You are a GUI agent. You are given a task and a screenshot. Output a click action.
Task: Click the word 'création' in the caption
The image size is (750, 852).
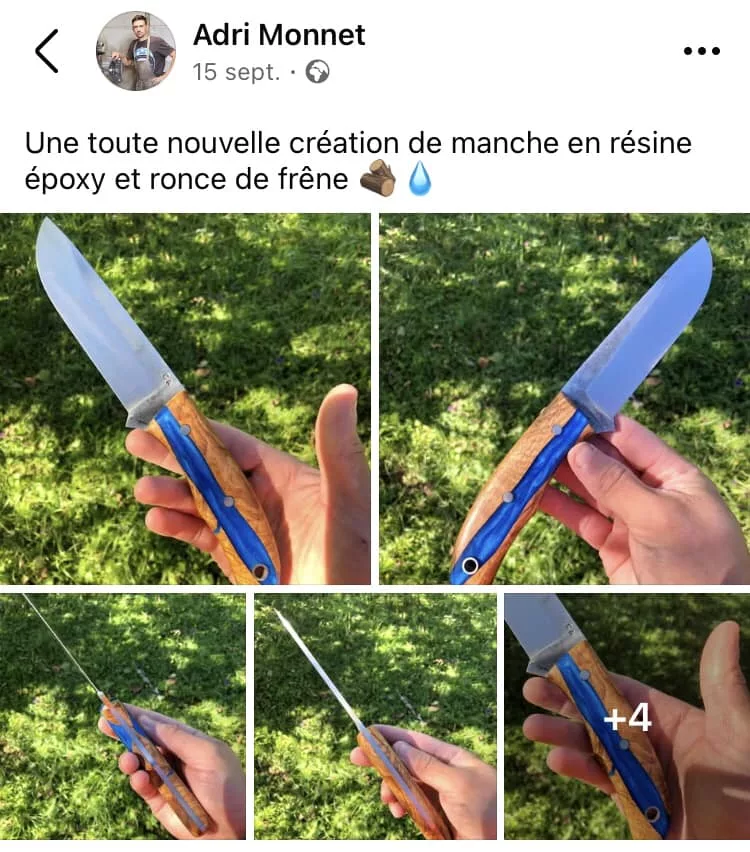[344, 143]
